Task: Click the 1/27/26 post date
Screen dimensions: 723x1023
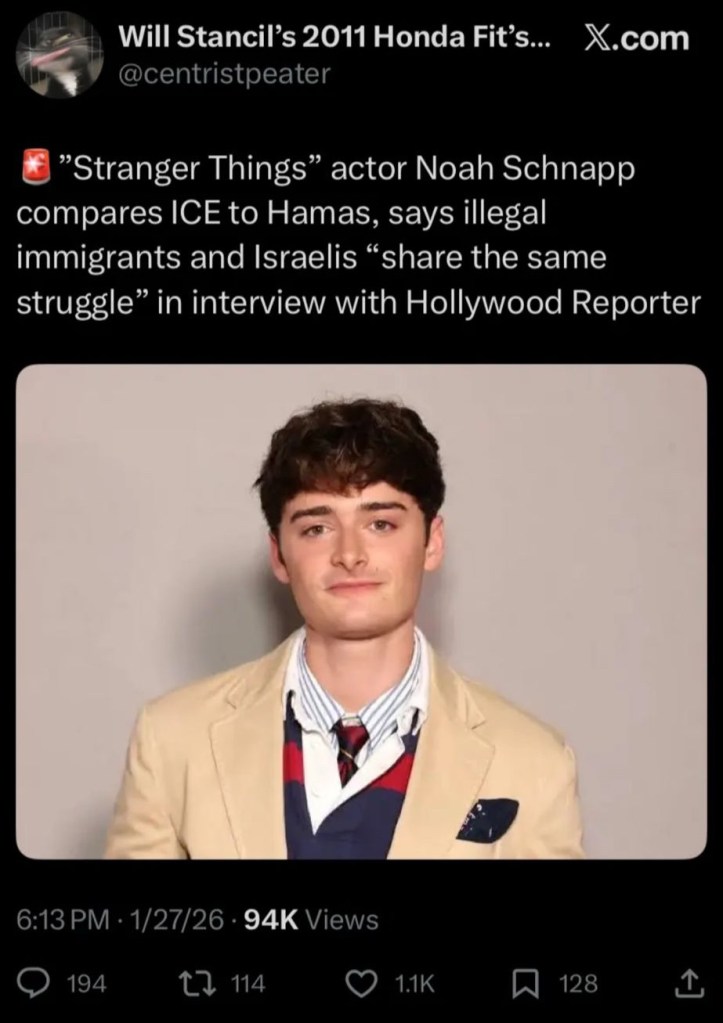Action: click(178, 920)
